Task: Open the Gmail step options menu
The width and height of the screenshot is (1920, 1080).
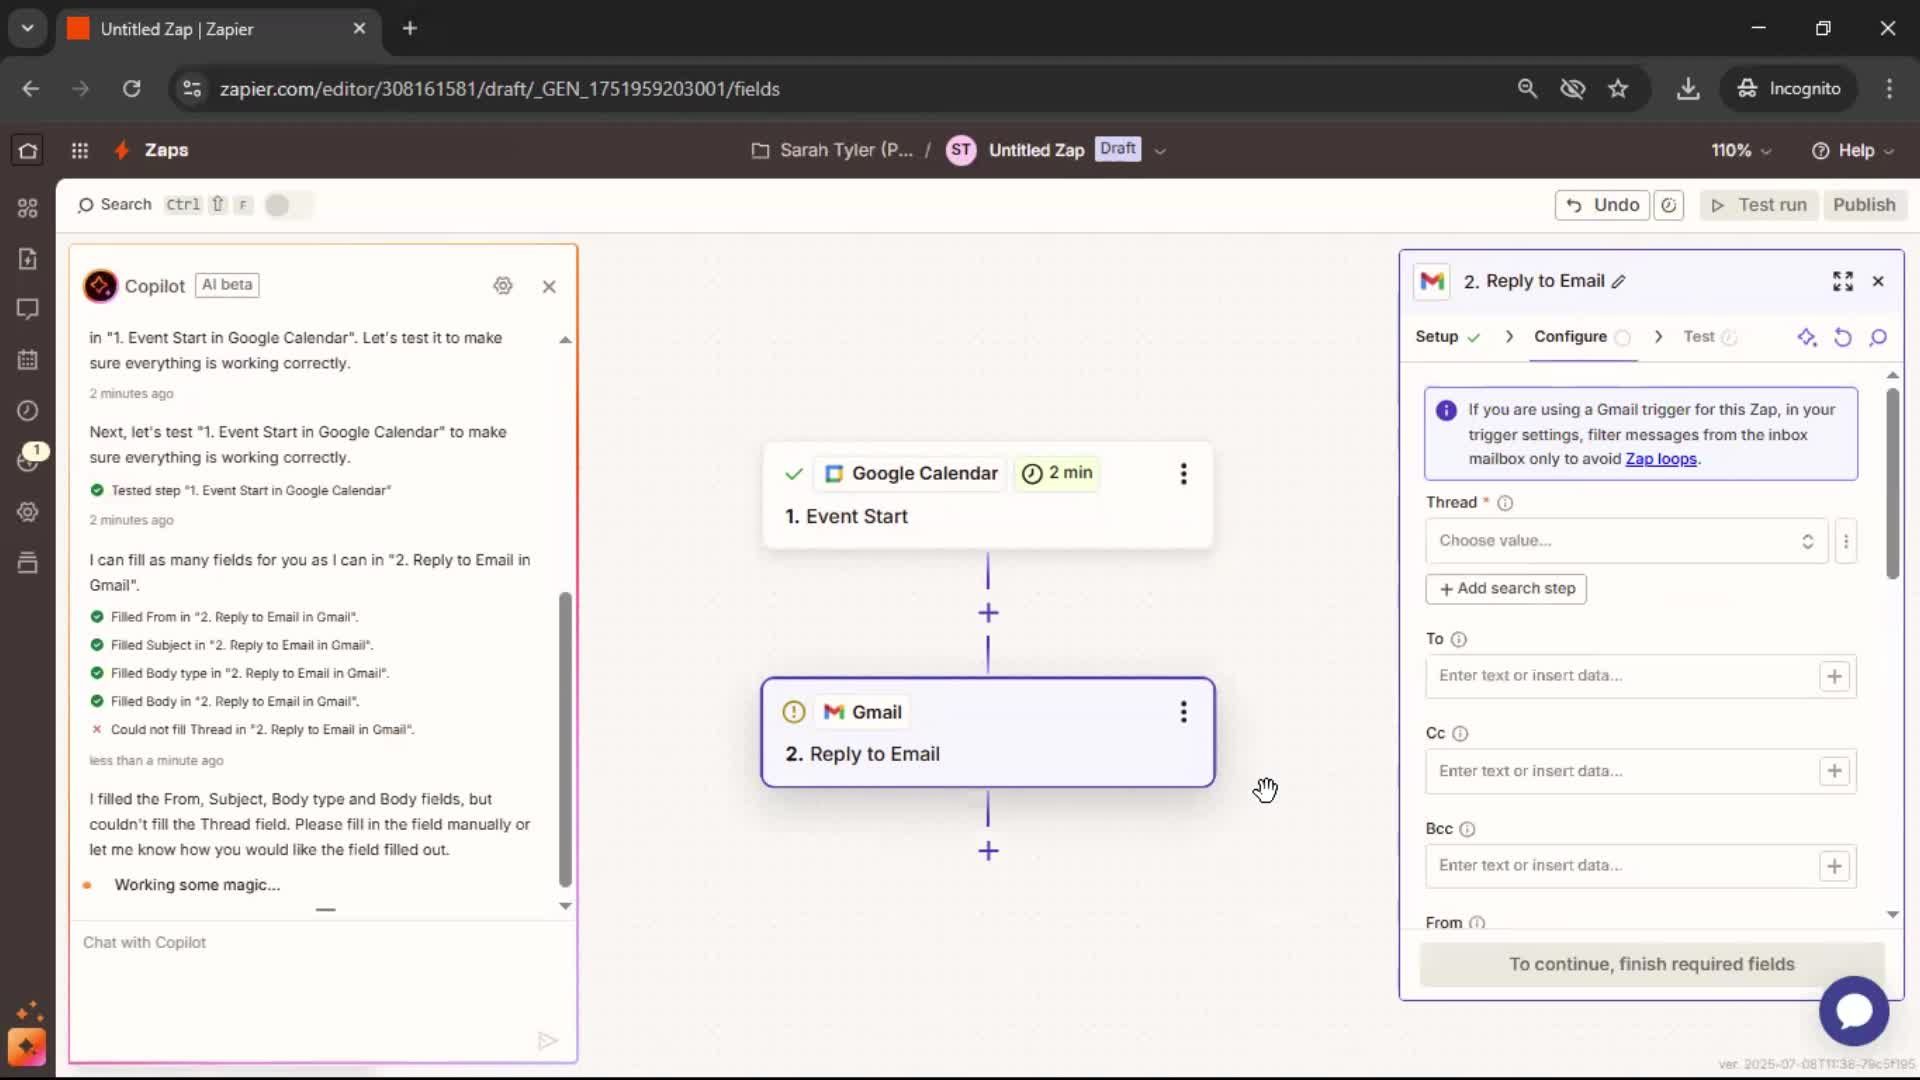Action: click(x=1183, y=712)
